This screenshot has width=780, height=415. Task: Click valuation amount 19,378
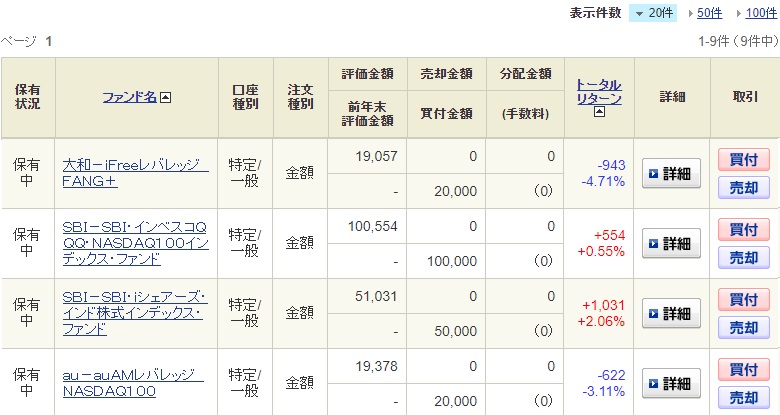[x=376, y=367]
